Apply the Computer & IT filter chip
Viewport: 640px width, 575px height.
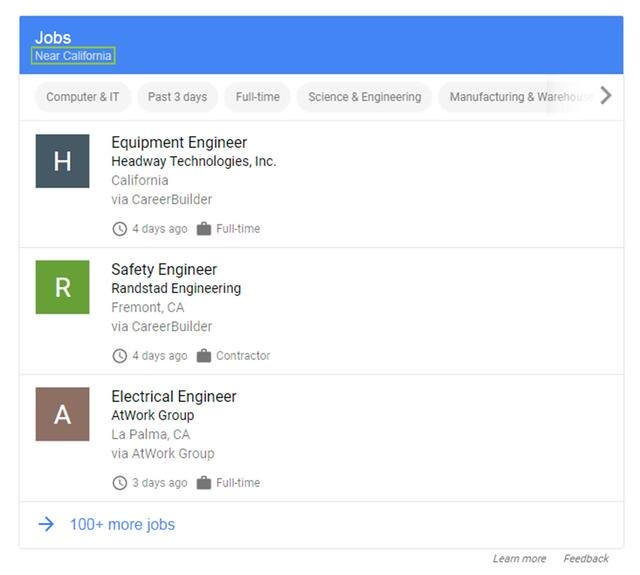point(82,97)
